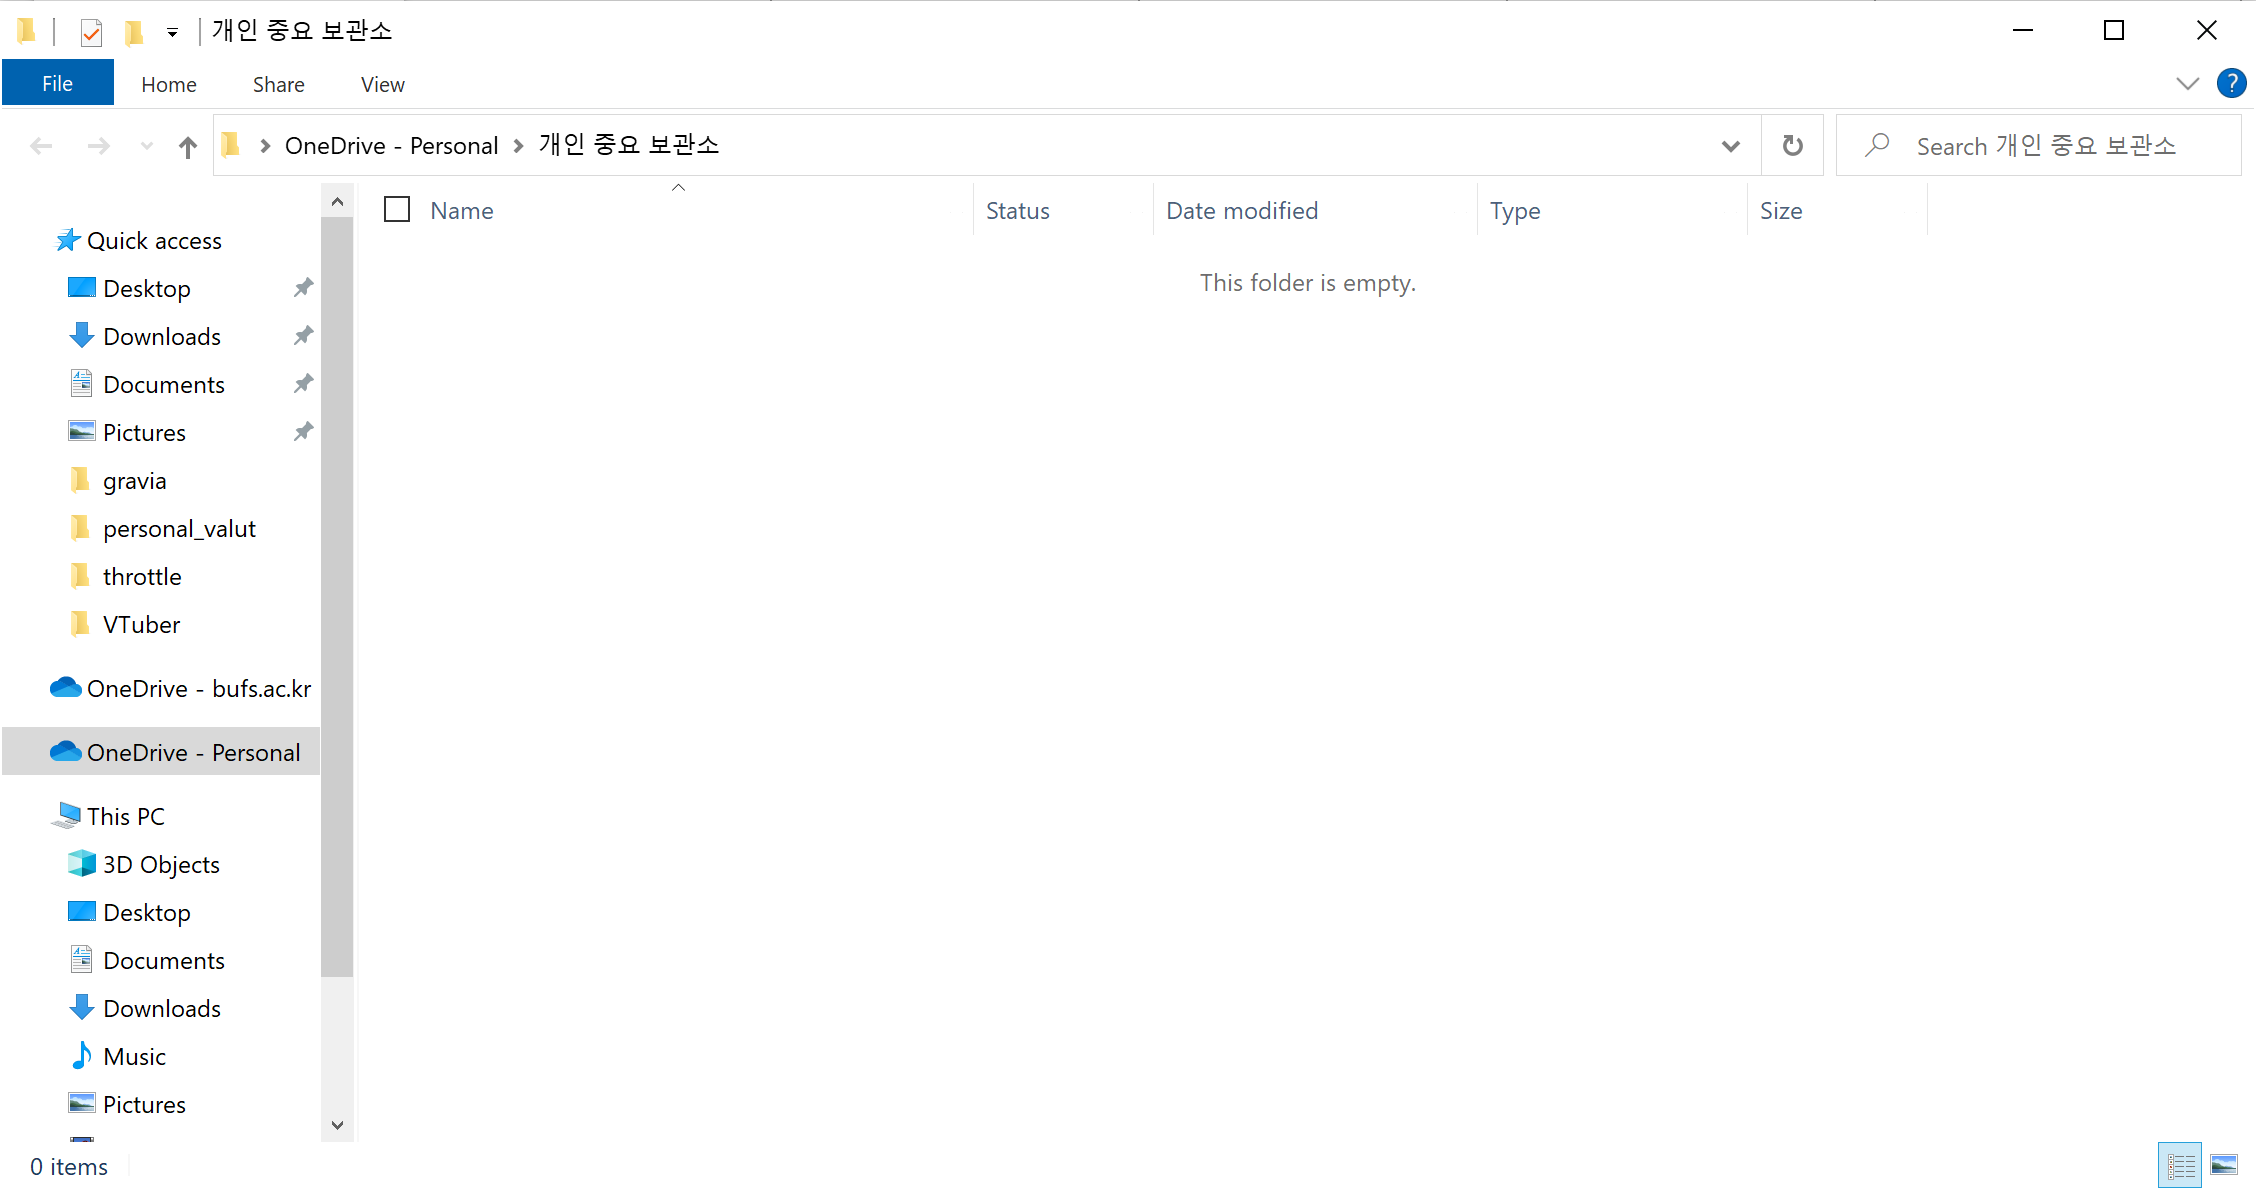The height and width of the screenshot is (1190, 2256).
Task: Open the File menu tab
Action: coord(57,84)
